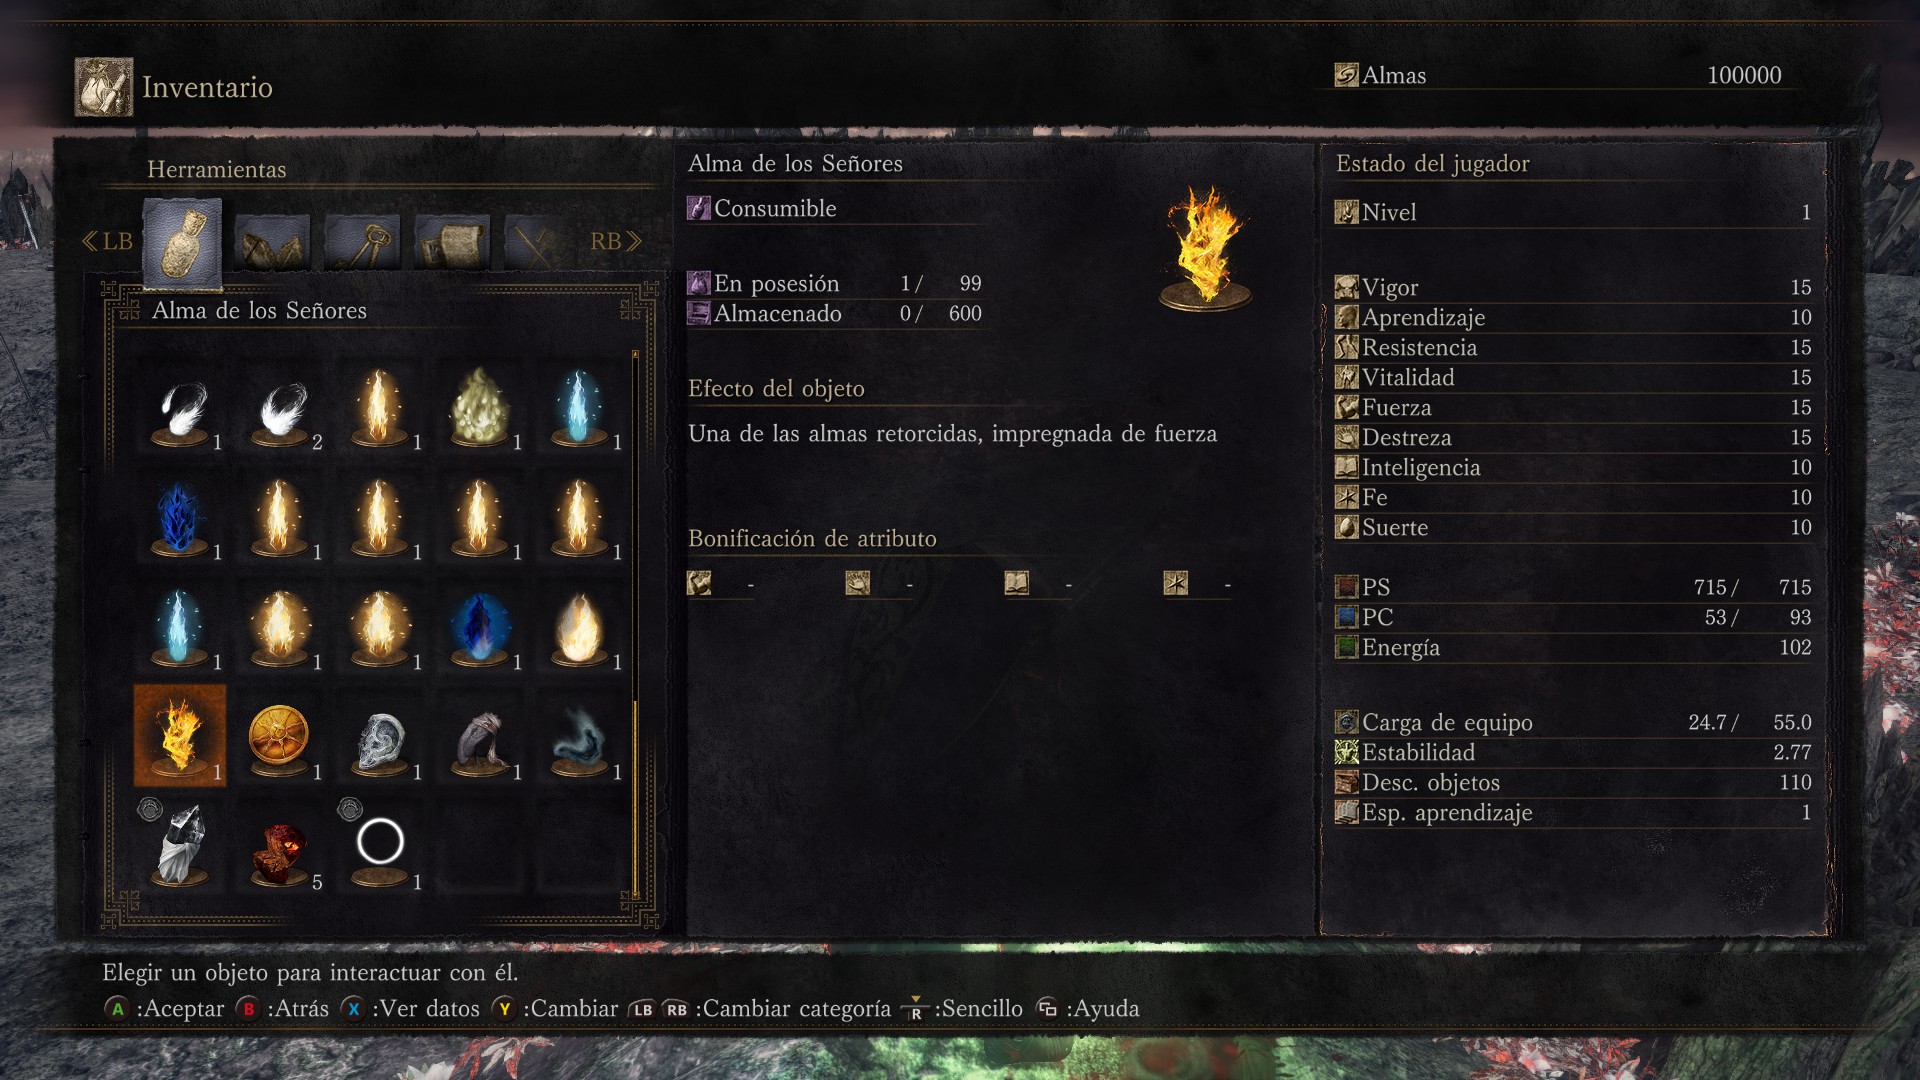
Task: Switch to the keys category tab
Action: (x=362, y=243)
